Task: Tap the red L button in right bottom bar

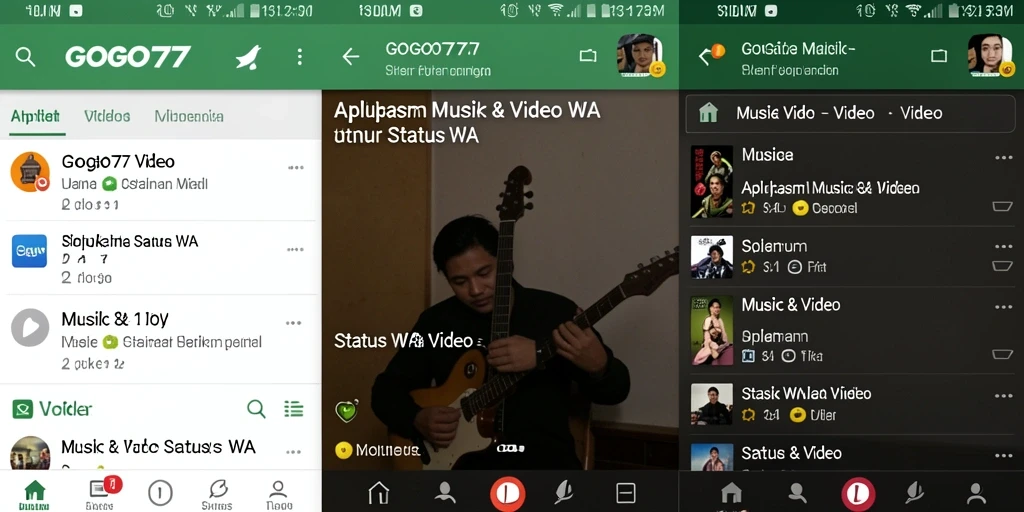Action: 858,493
